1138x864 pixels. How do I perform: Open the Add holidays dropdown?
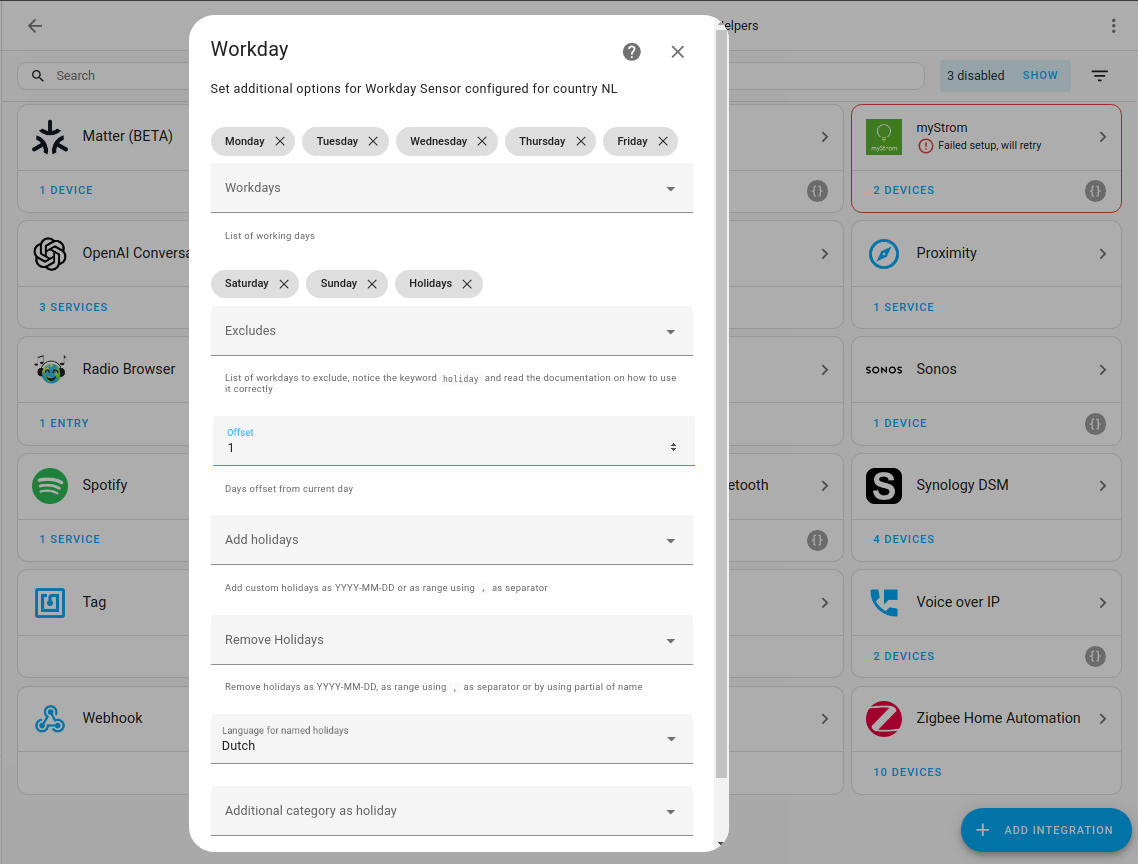(670, 539)
